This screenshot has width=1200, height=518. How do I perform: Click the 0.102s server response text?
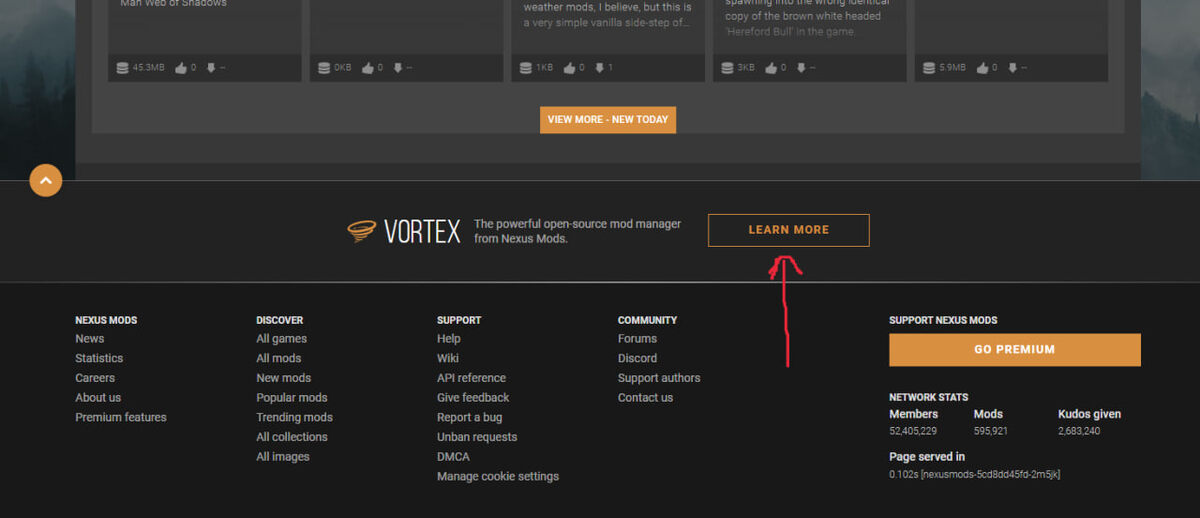[x=974, y=474]
